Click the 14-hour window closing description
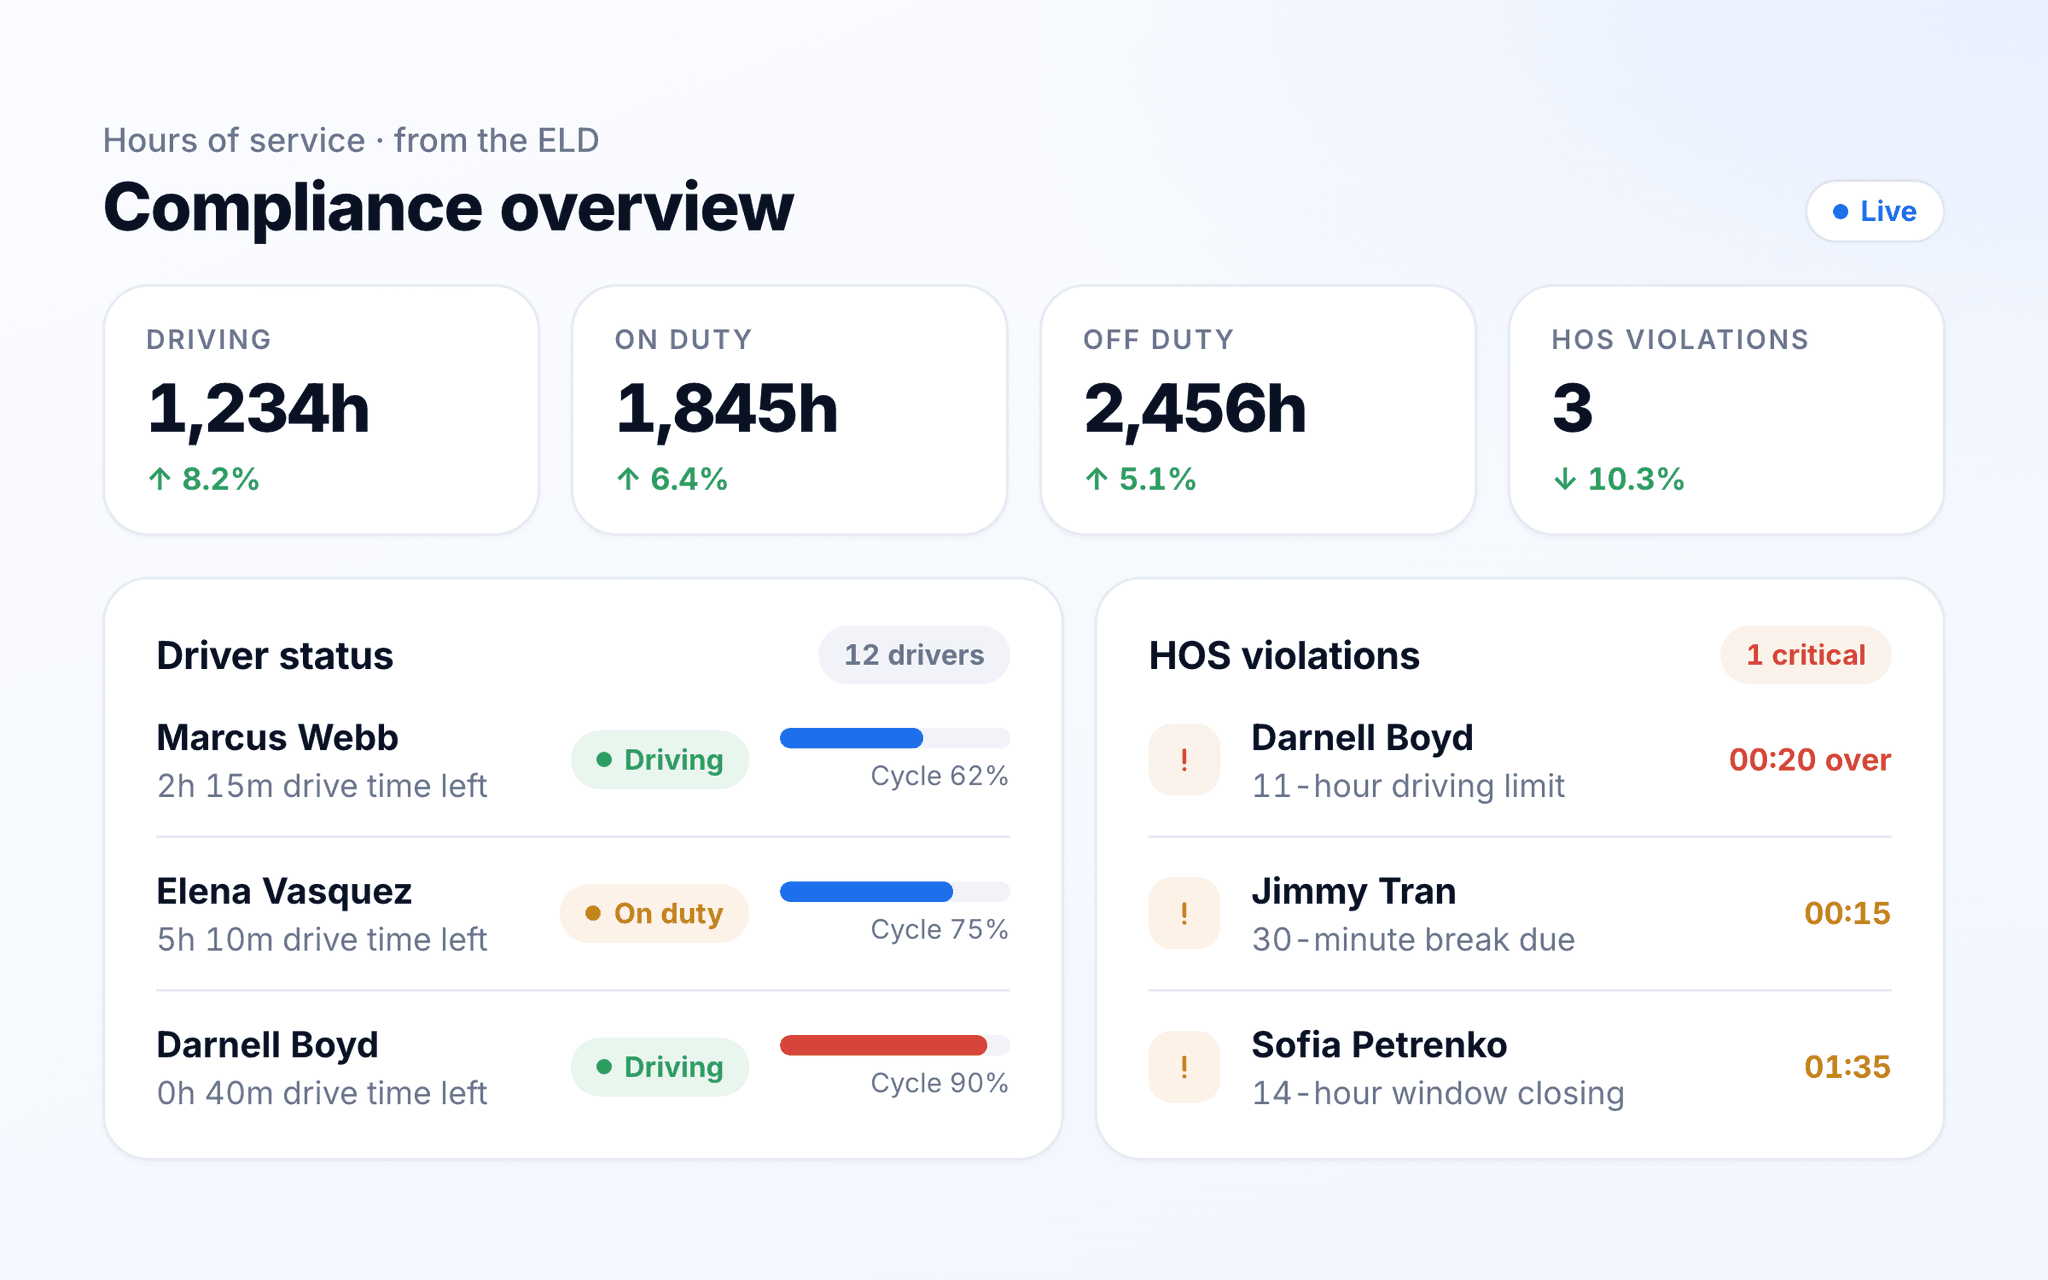The image size is (2048, 1280). [x=1438, y=1093]
